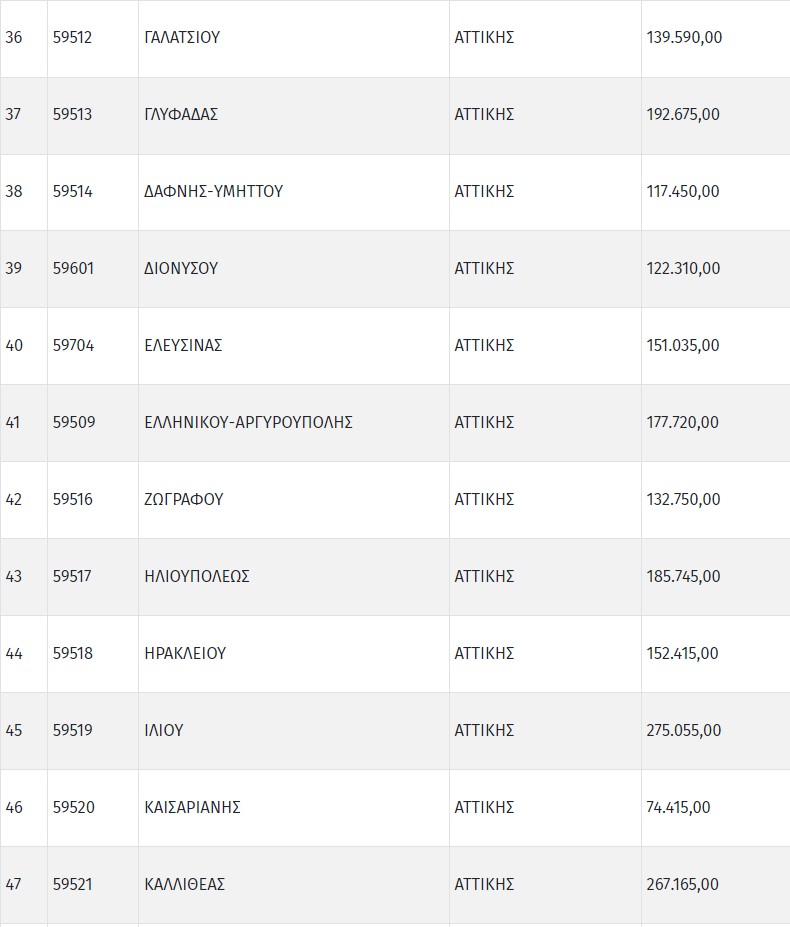Click the ΔΑΦΝΗΣ-ΥΜΗΤΤΟΥ entry

(213, 192)
